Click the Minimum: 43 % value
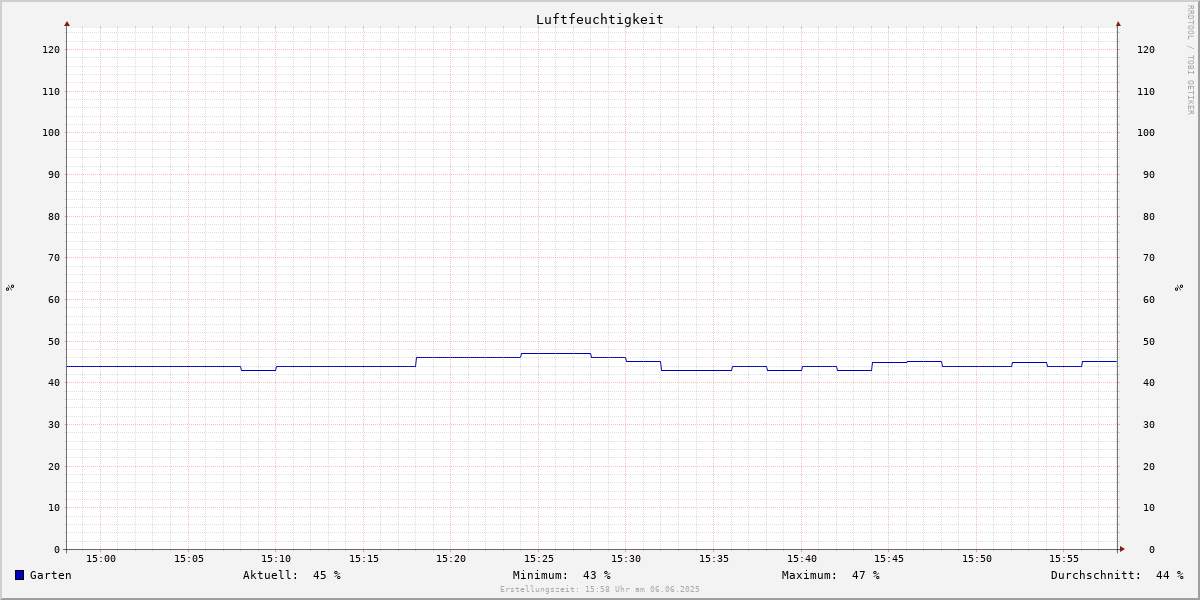Image resolution: width=1200 pixels, height=600 pixels. coord(562,575)
